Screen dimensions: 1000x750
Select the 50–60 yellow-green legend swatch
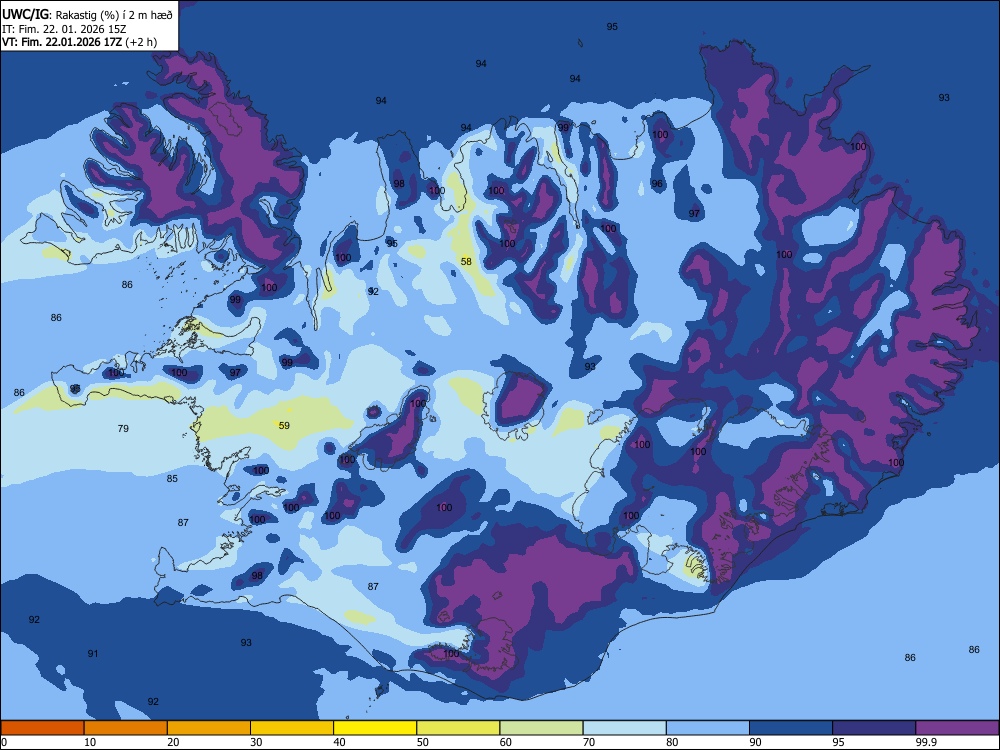coord(458,728)
